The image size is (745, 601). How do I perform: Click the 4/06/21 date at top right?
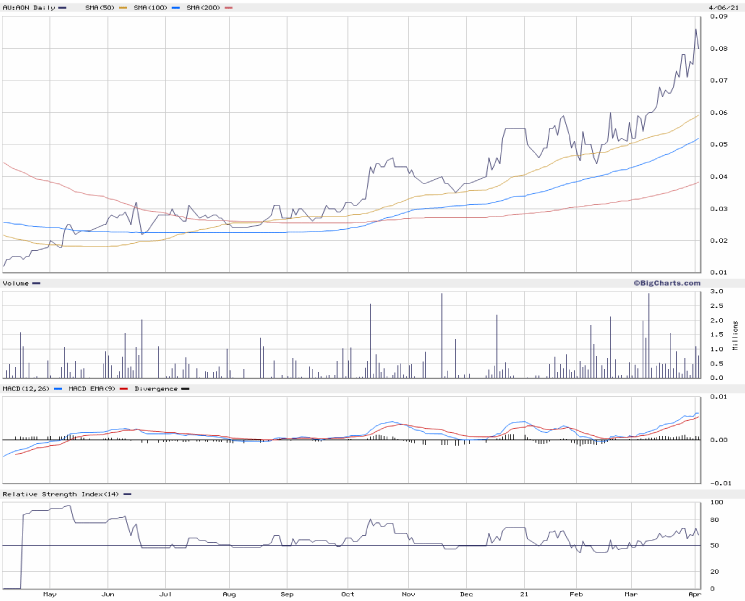(x=711, y=7)
